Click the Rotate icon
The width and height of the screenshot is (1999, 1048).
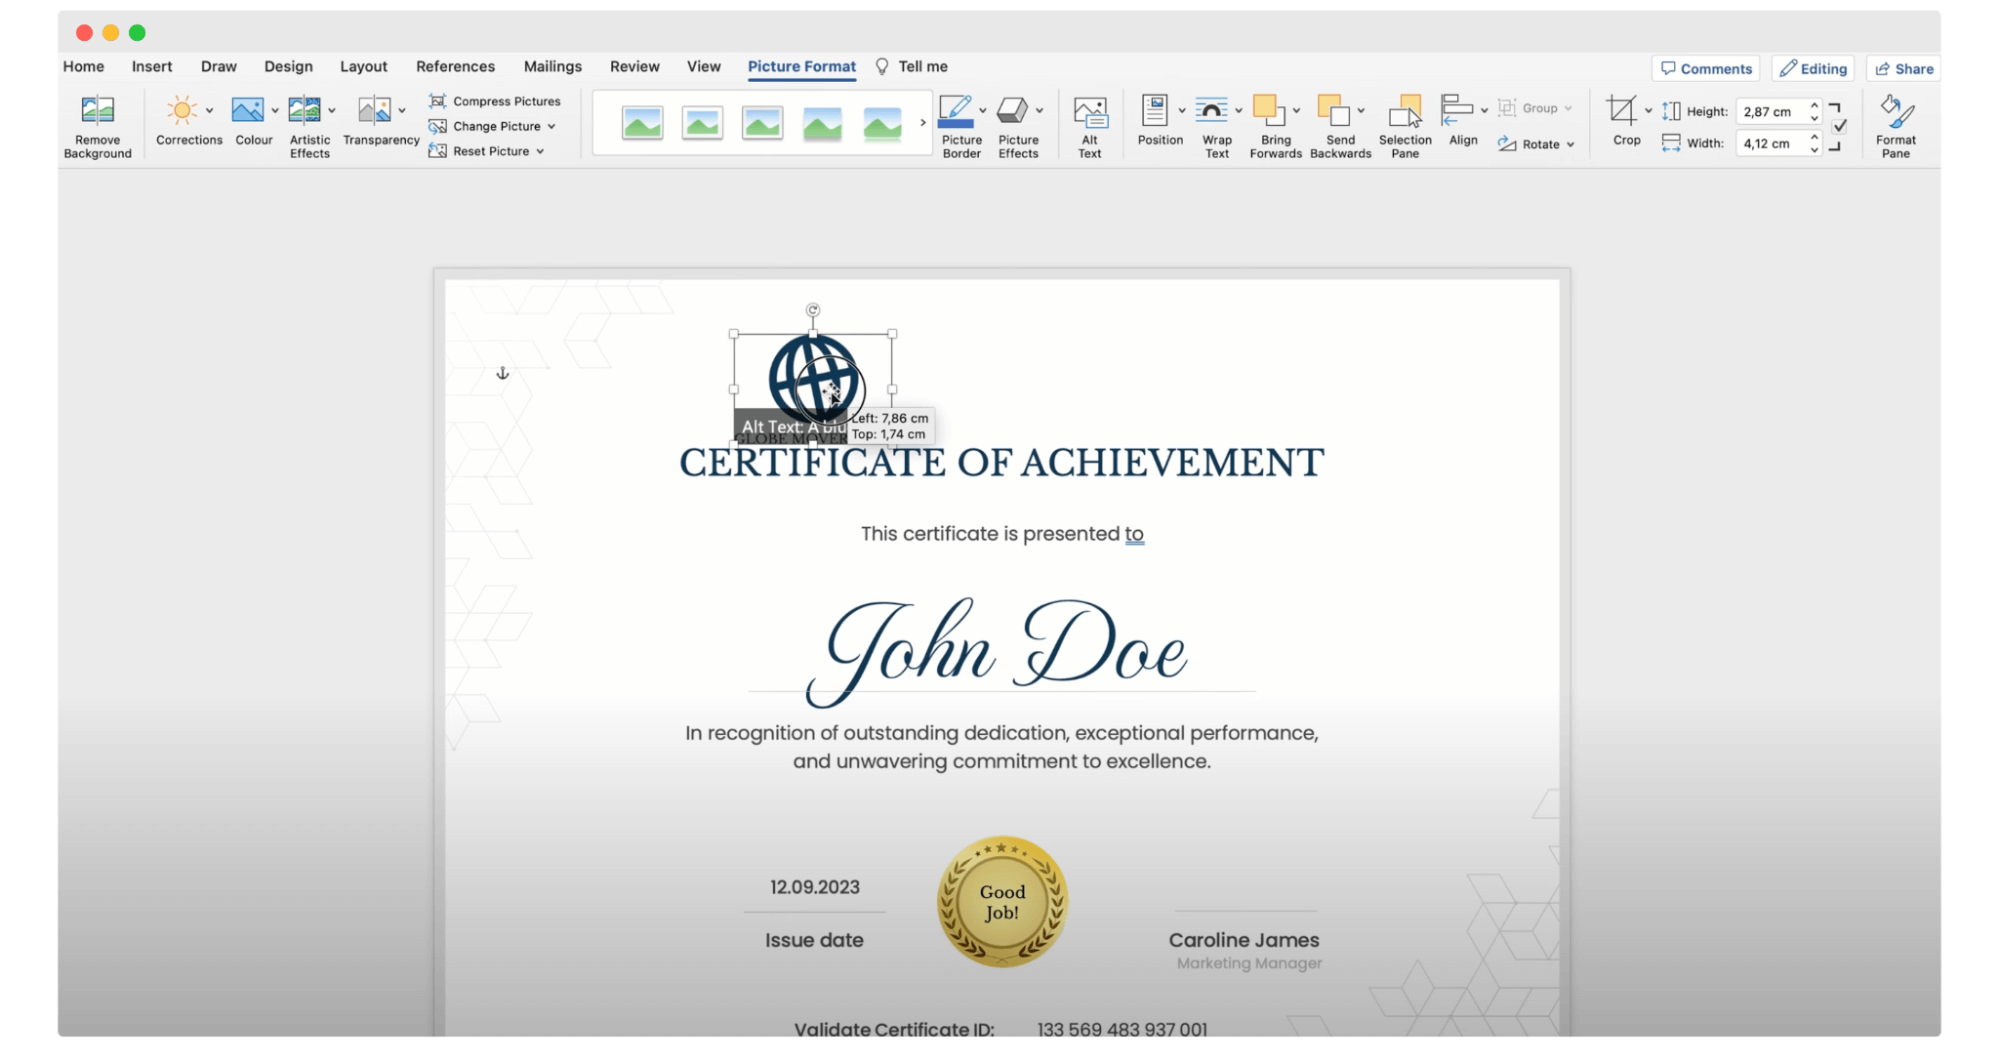1507,144
